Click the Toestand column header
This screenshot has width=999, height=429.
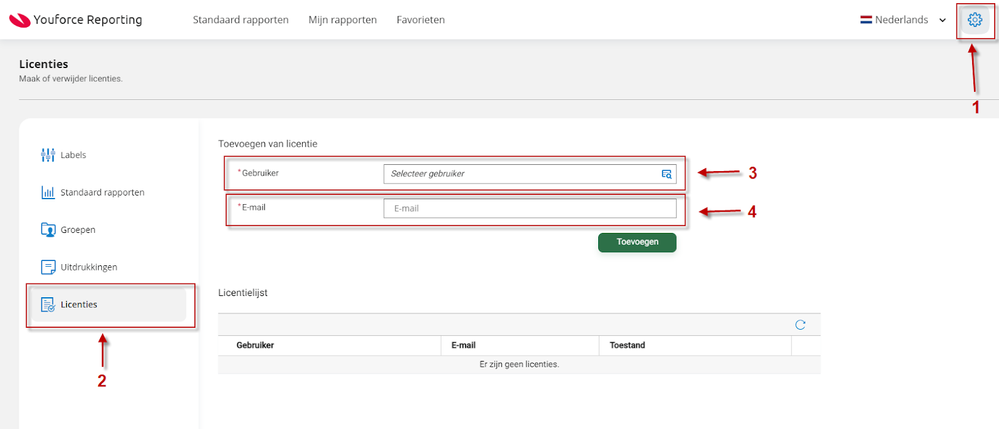625,345
